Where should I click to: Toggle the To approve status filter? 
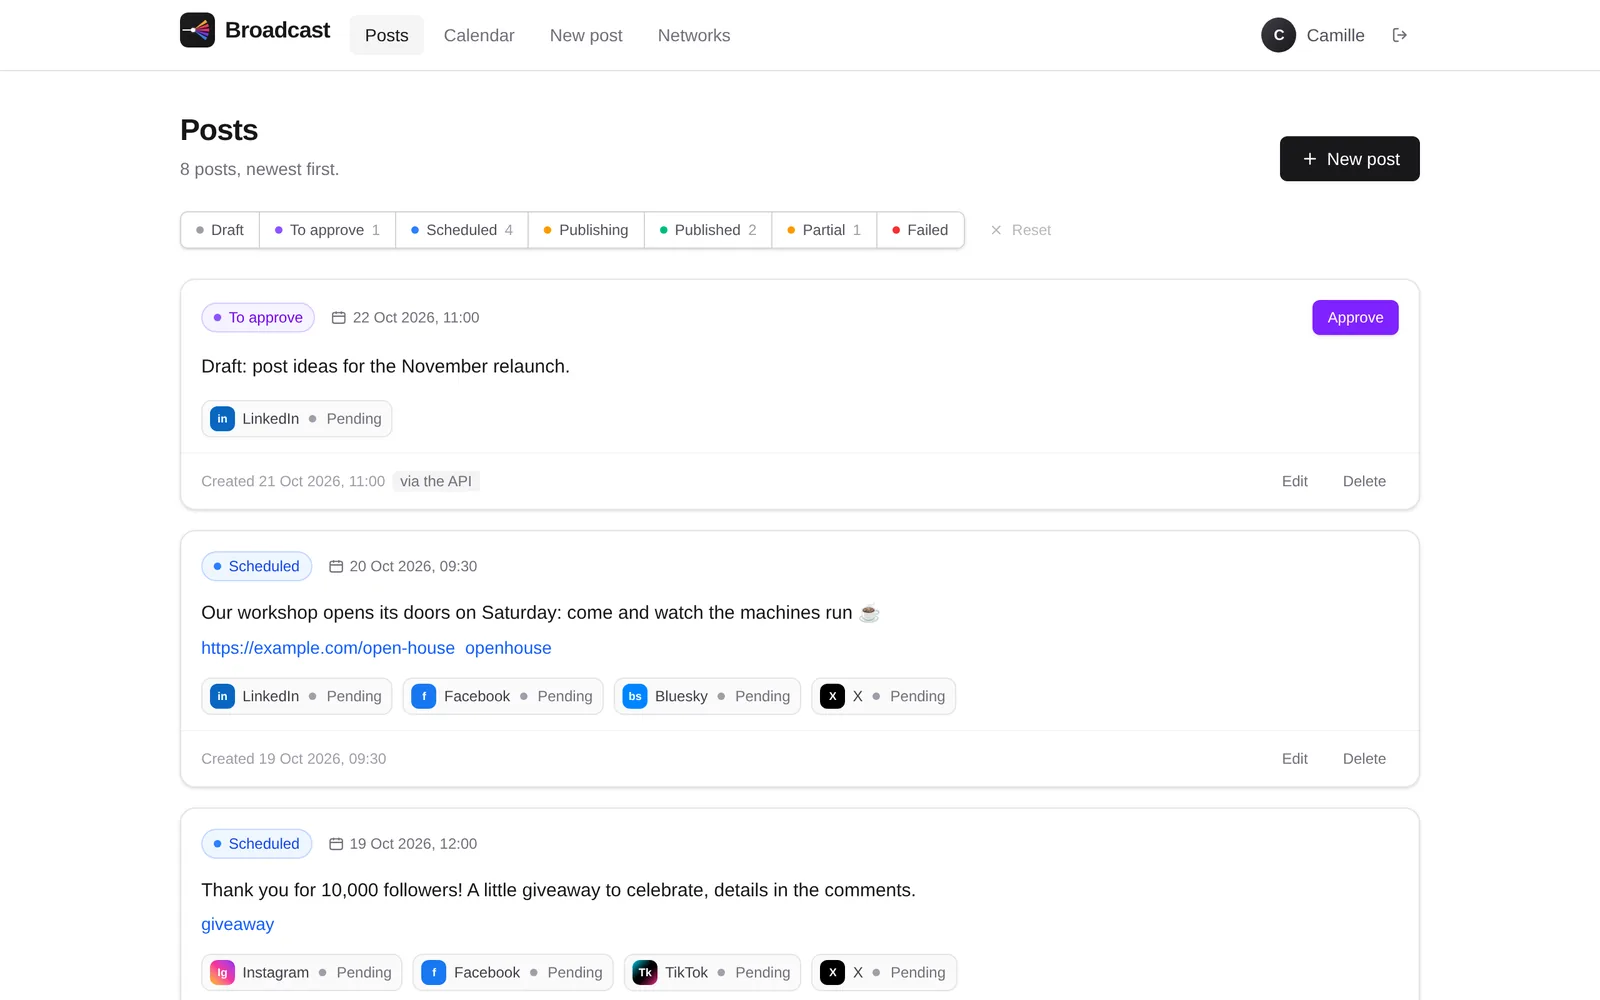click(x=327, y=230)
